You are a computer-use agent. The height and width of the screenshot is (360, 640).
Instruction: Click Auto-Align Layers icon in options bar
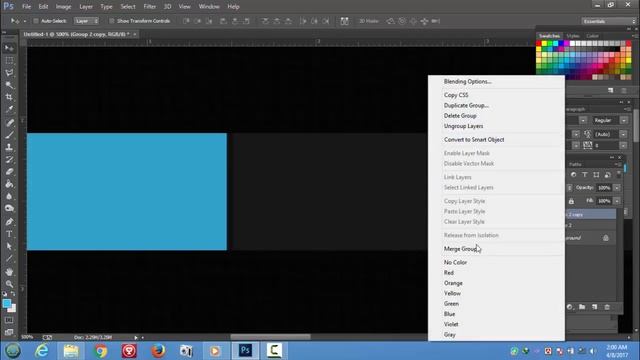point(344,21)
